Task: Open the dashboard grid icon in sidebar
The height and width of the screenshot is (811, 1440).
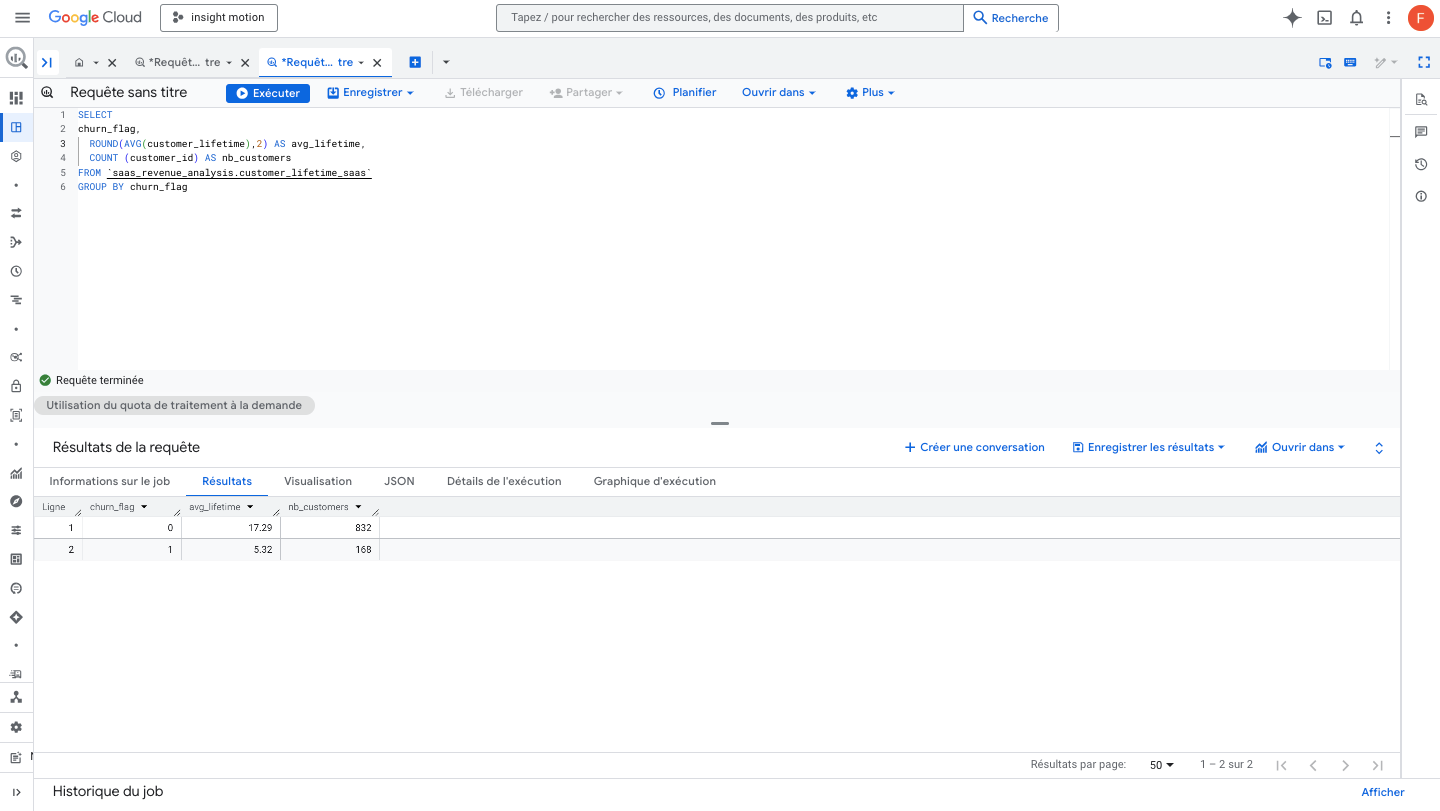Action: coord(16,98)
